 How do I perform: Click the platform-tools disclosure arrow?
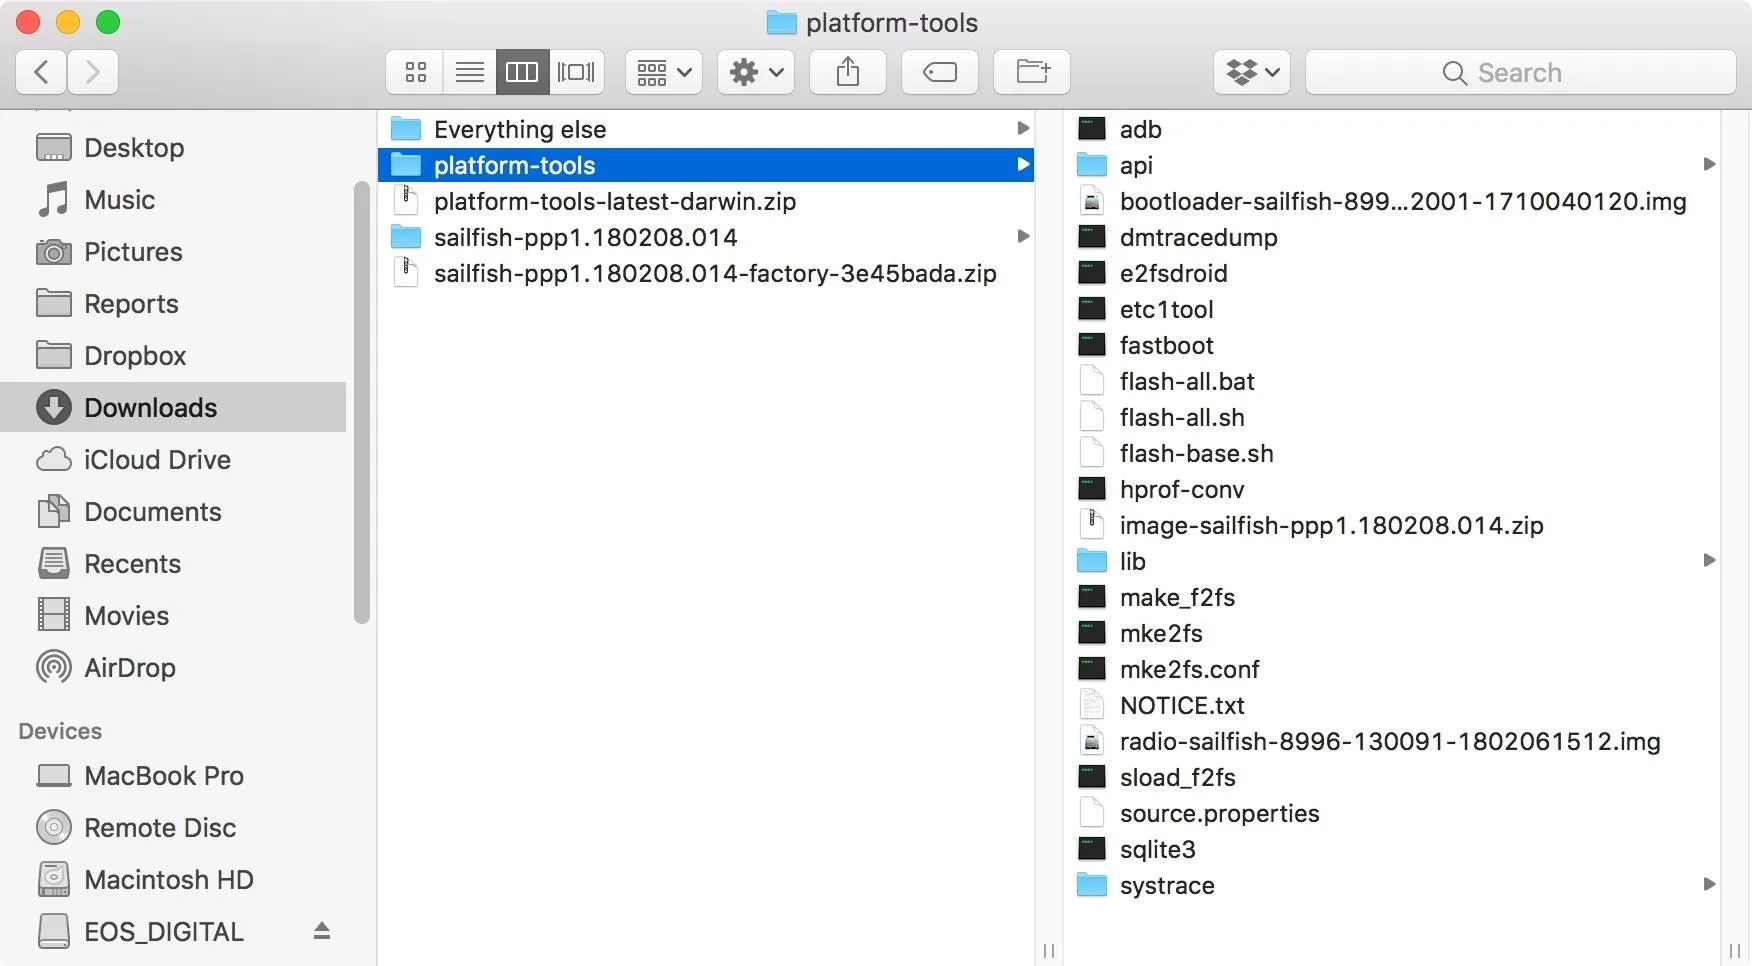coord(1022,164)
